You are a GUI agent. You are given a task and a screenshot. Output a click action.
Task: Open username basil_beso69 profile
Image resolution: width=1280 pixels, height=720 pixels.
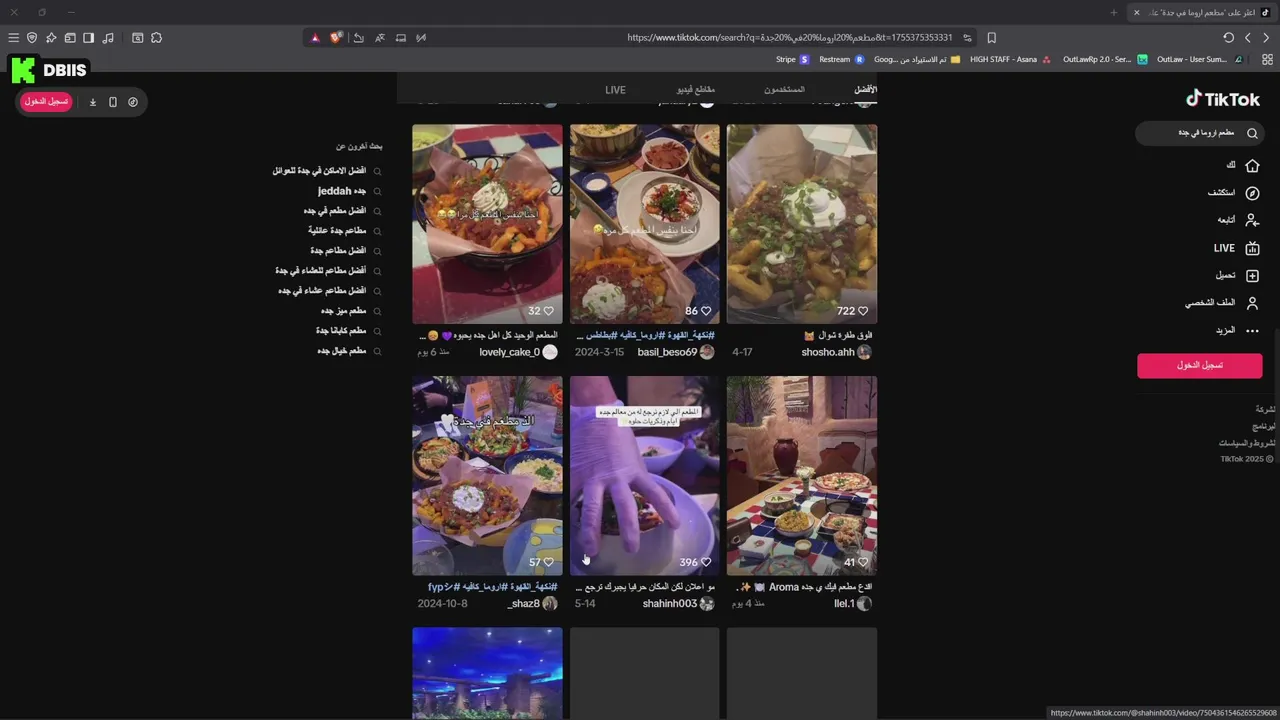[667, 352]
